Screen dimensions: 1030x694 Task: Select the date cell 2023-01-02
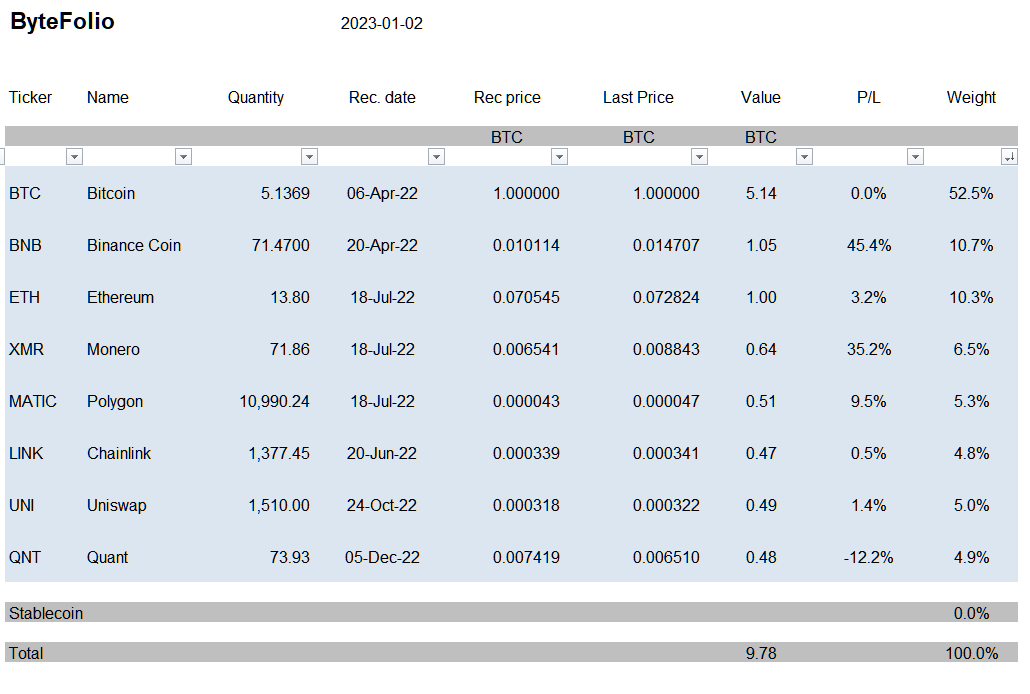382,24
